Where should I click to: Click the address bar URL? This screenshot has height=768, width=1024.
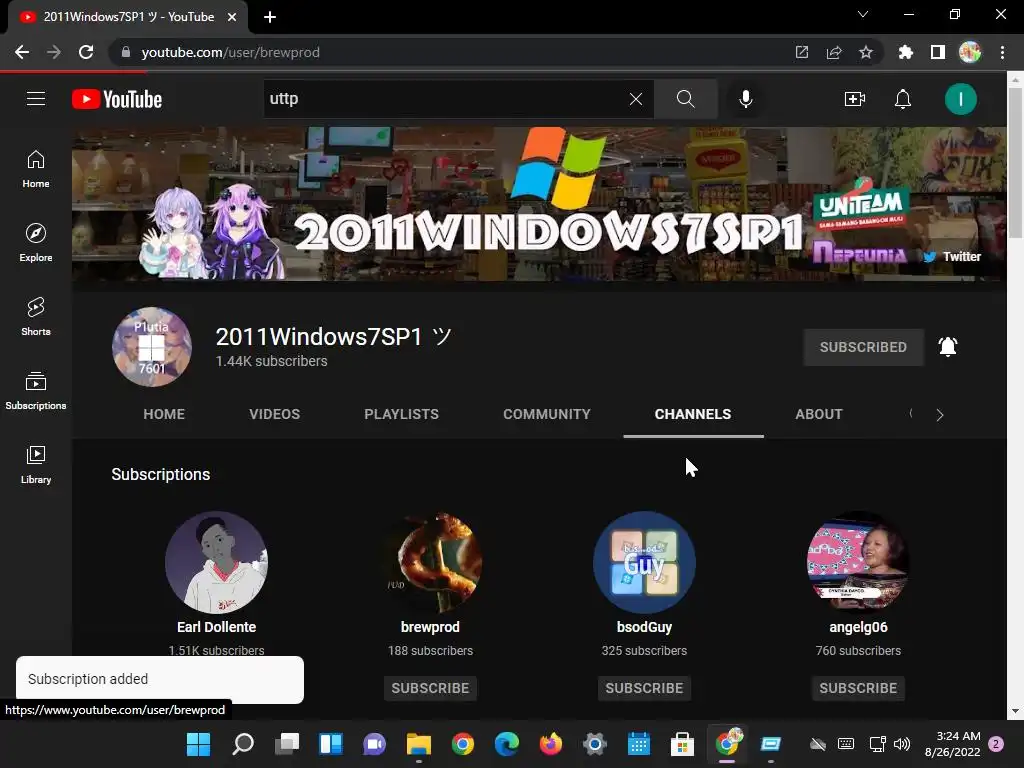point(231,52)
